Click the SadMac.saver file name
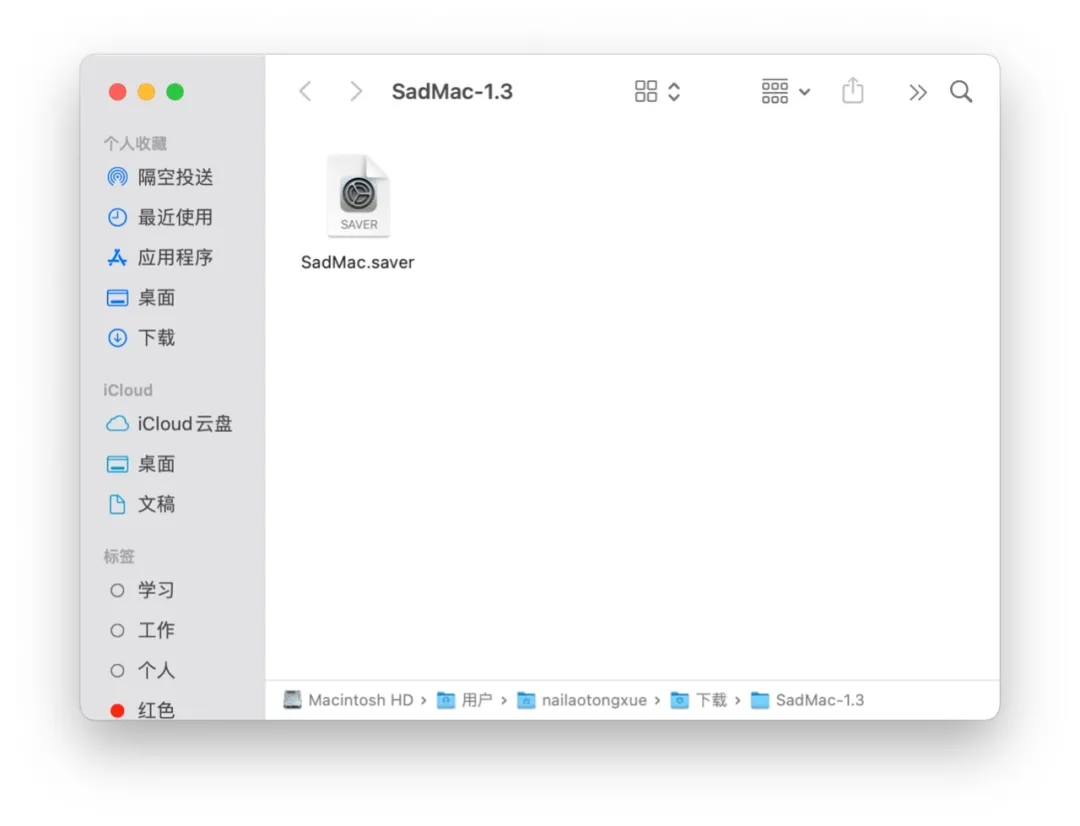The width and height of the screenshot is (1080, 826). (x=357, y=262)
